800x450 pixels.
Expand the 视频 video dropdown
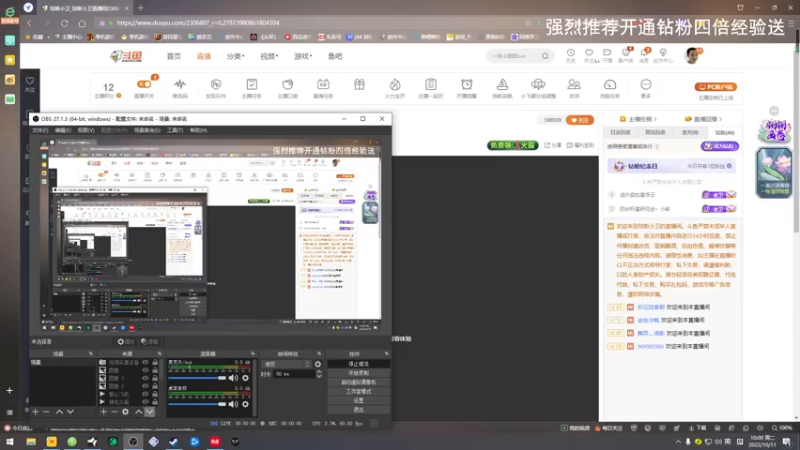pyautogui.click(x=269, y=56)
